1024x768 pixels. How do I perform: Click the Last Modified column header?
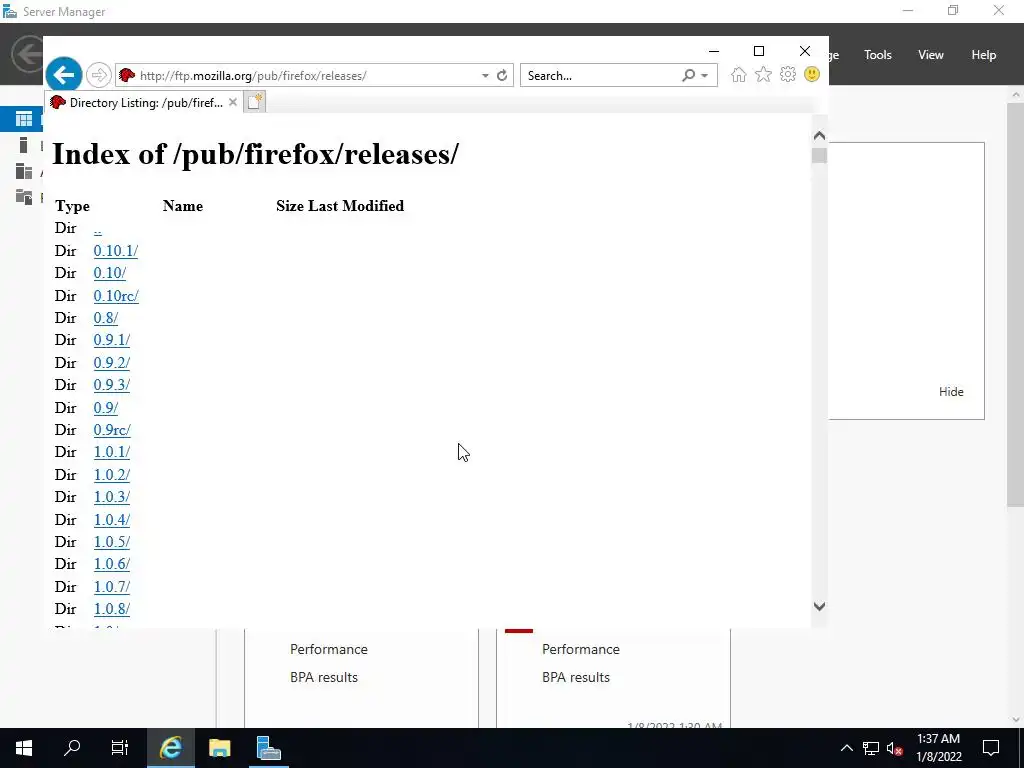(356, 206)
